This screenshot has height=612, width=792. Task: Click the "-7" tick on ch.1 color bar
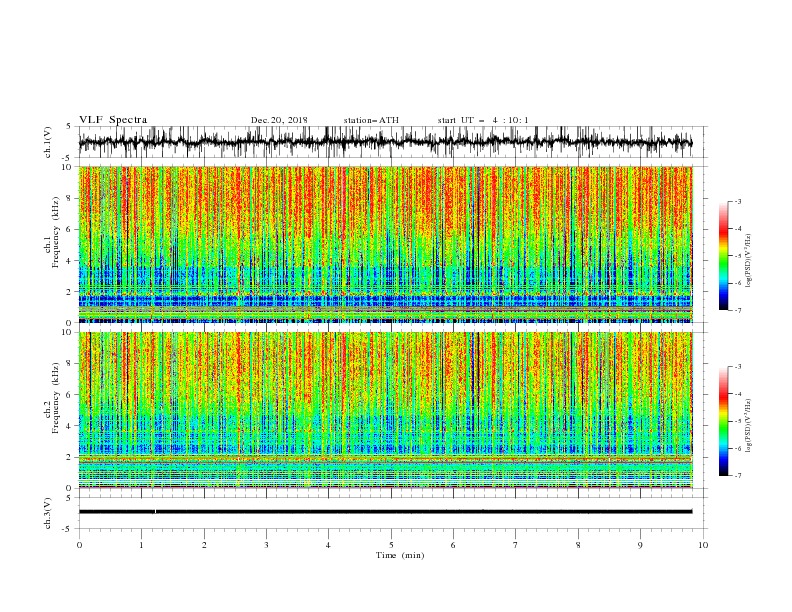[738, 310]
